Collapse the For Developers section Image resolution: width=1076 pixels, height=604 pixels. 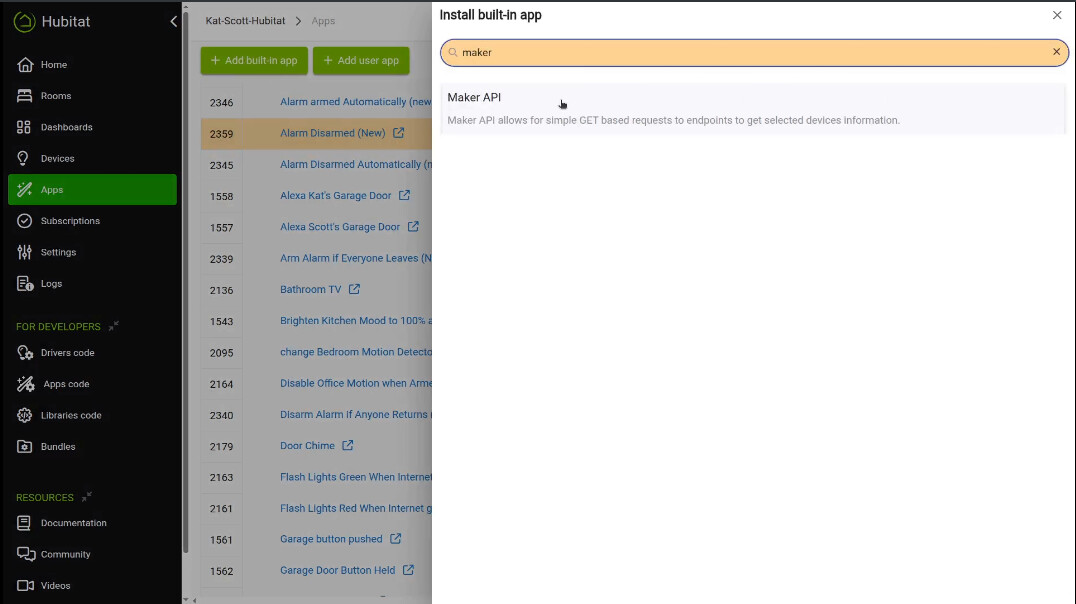pos(114,326)
